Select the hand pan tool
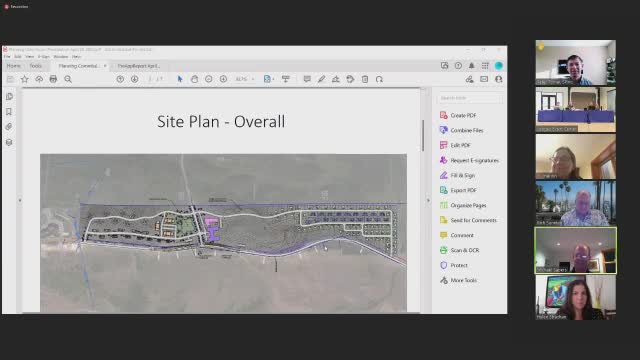Viewport: 640px width, 360px height. tap(194, 79)
